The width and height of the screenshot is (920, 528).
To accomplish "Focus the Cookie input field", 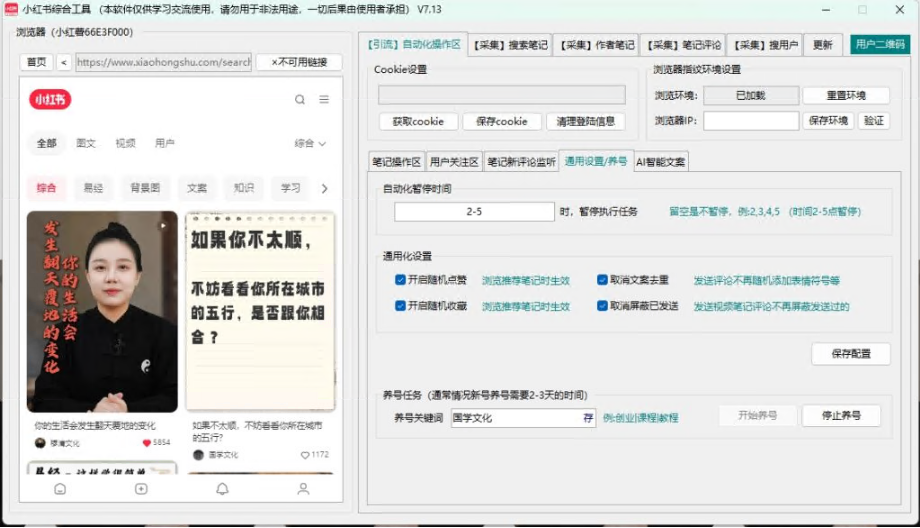I will pos(502,94).
